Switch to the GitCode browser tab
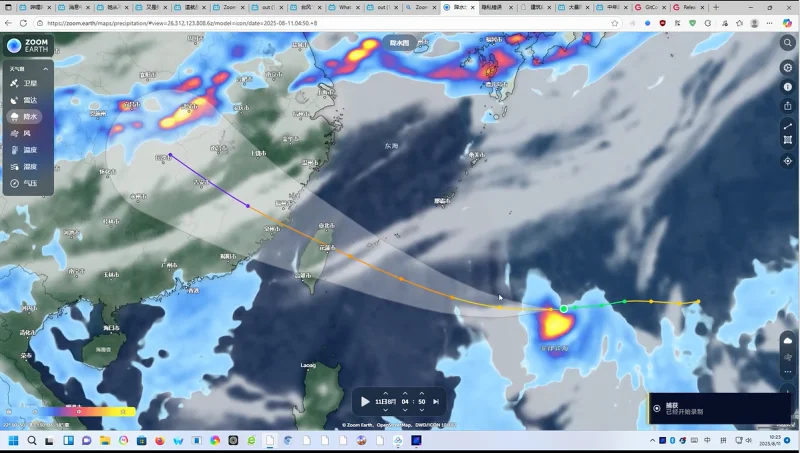 tap(651, 7)
